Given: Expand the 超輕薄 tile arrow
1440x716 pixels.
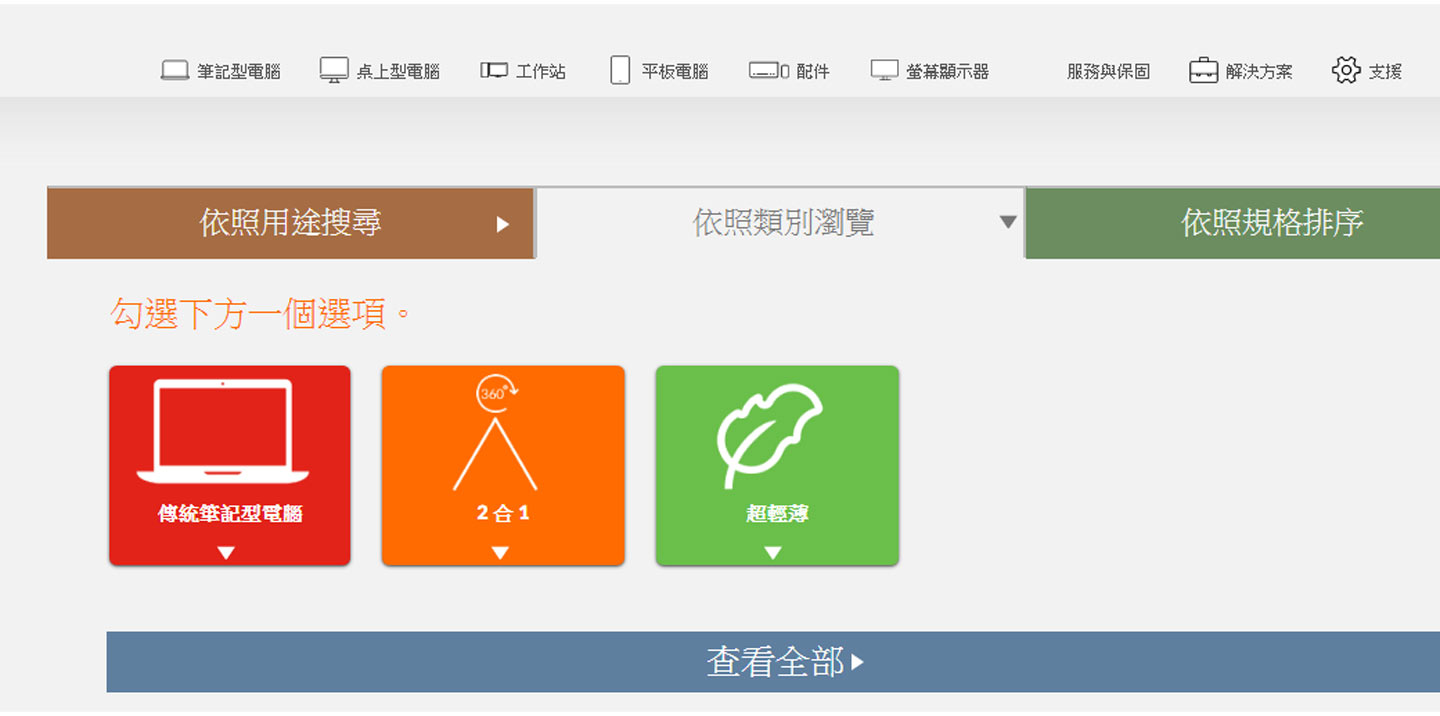Looking at the screenshot, I should [x=772, y=553].
